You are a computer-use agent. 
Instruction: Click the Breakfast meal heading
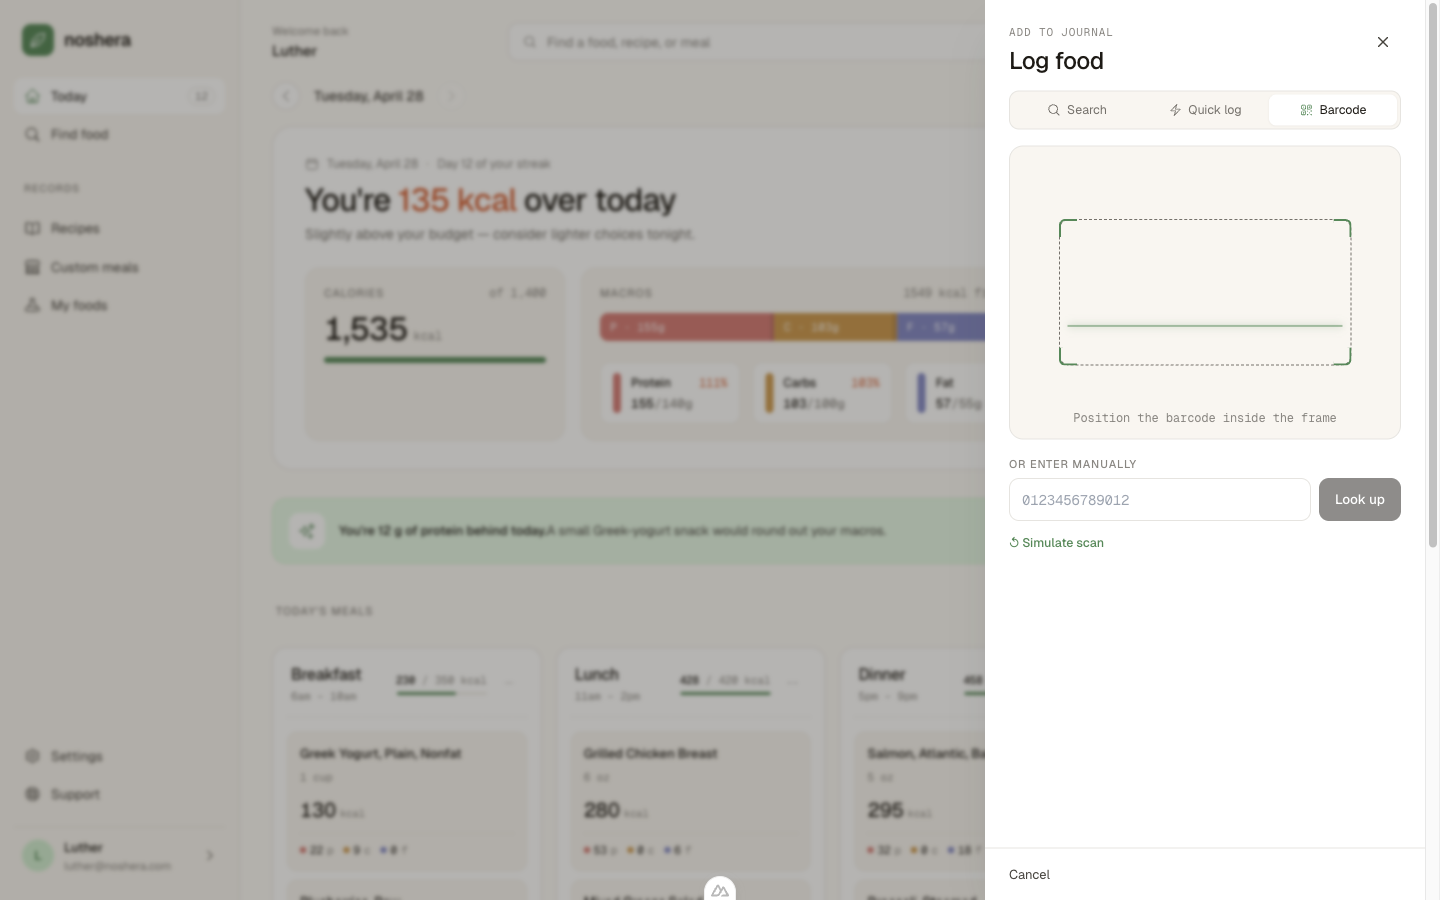pyautogui.click(x=326, y=675)
